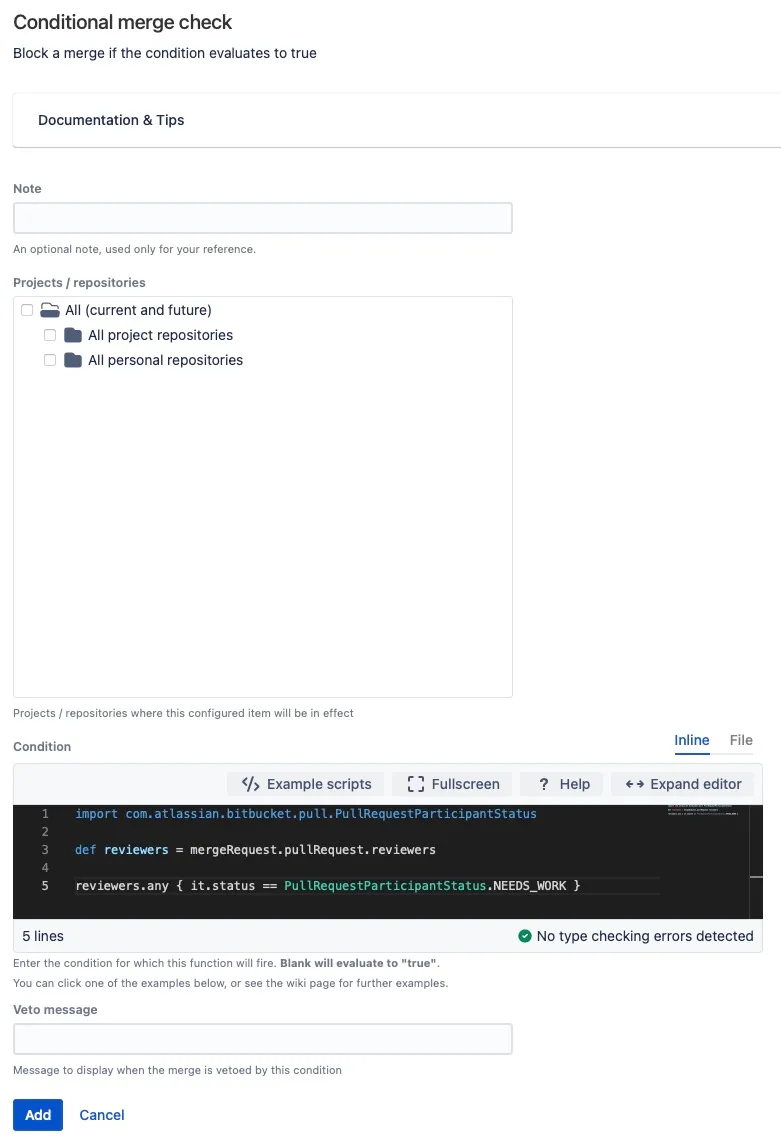This screenshot has width=781, height=1138.
Task: Click the folder icon beside All project repositories
Action: click(73, 335)
